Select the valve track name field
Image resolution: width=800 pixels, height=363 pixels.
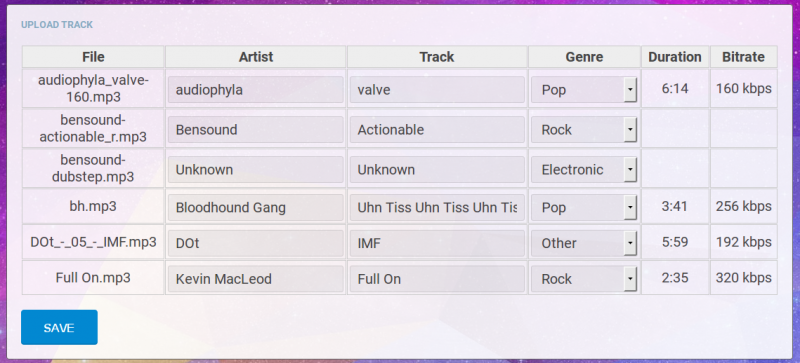pos(437,90)
